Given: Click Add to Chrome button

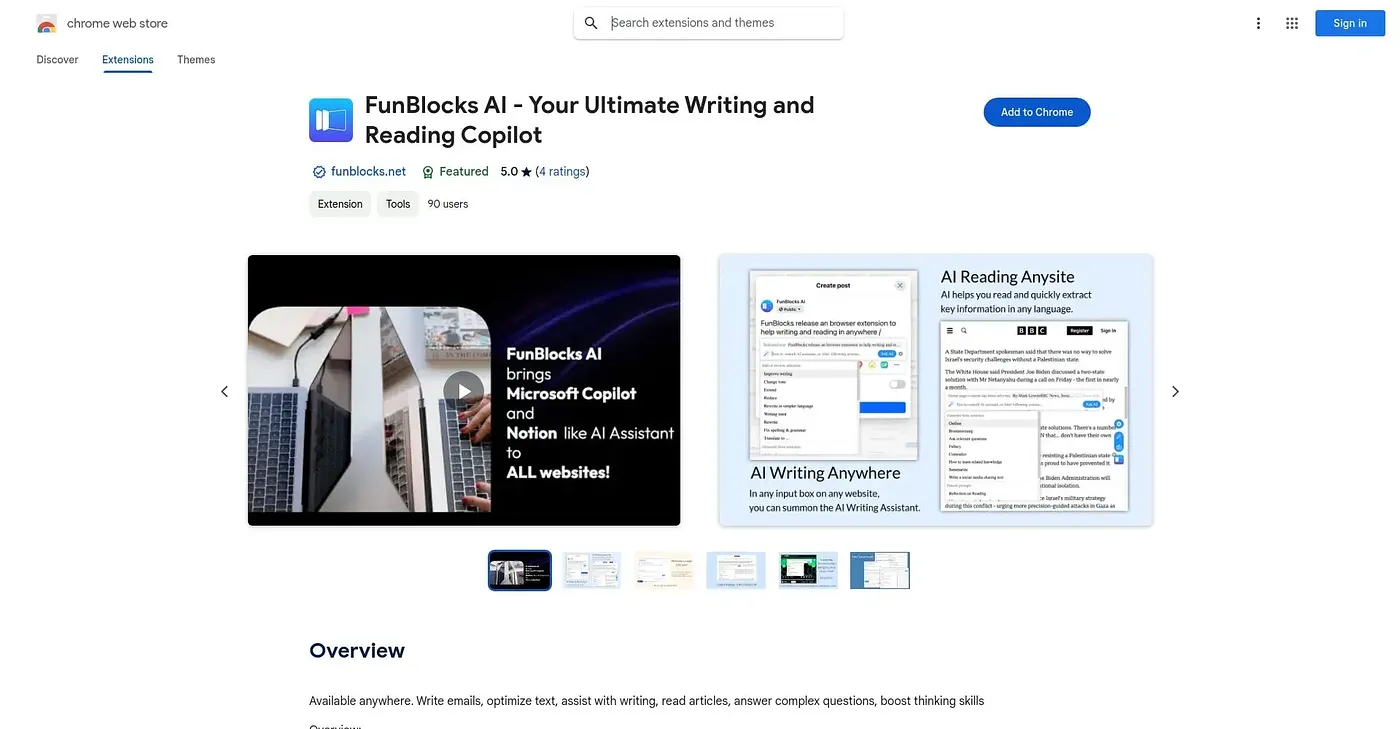Looking at the screenshot, I should click(x=1037, y=112).
